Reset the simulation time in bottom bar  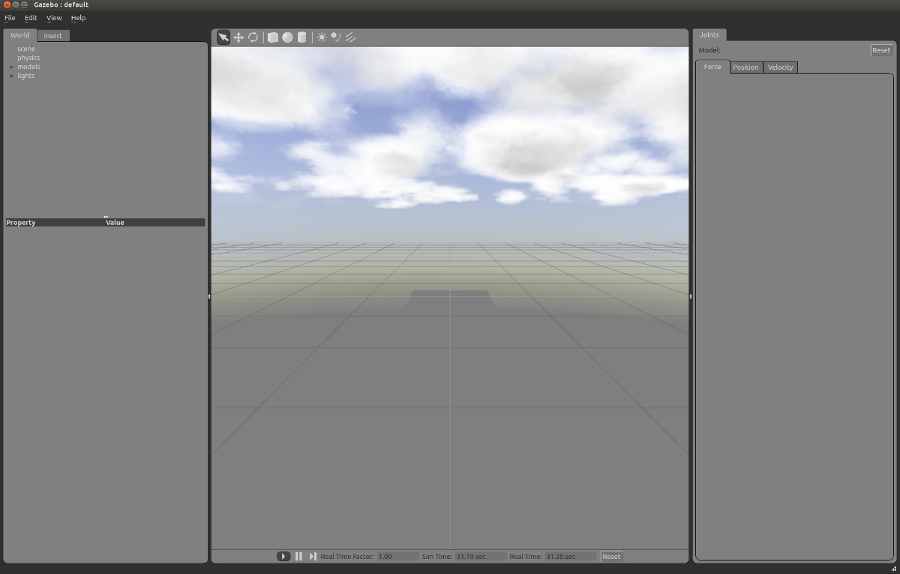[x=611, y=556]
